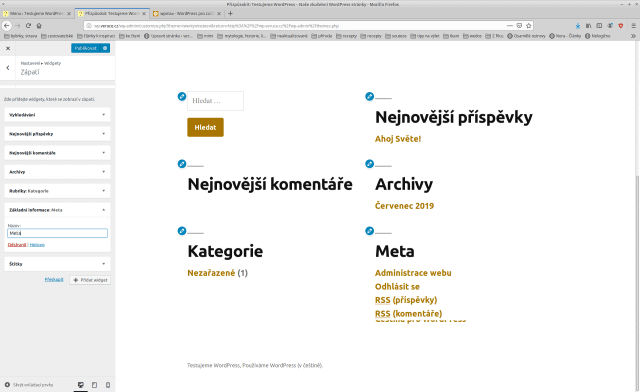Click the Hledat search field in preview
Image resolution: width=640 pixels, height=392 pixels.
(x=216, y=101)
